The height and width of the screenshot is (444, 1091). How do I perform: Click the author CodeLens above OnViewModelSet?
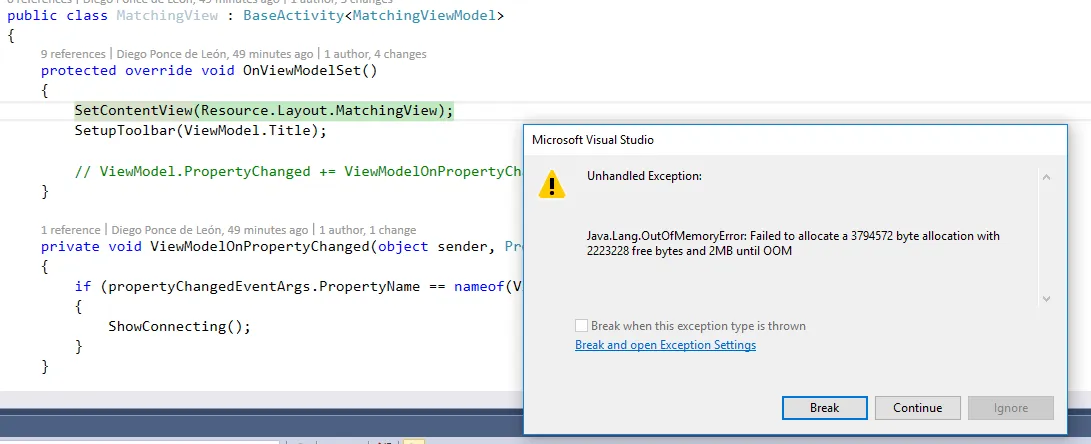pyautogui.click(x=214, y=54)
